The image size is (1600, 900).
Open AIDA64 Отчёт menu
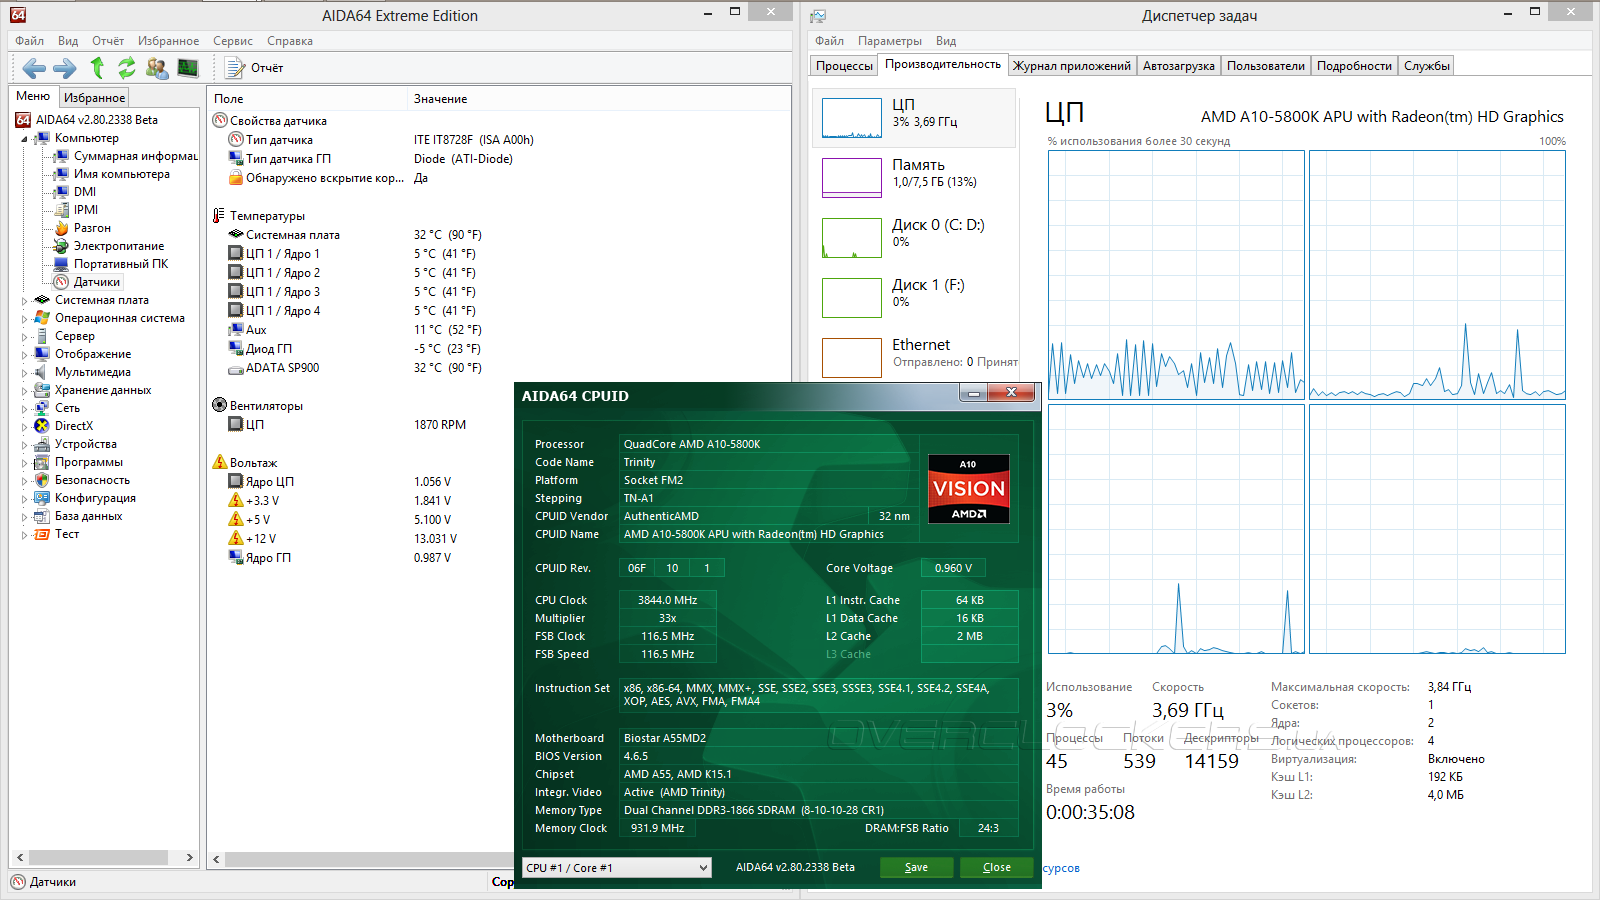coord(108,41)
